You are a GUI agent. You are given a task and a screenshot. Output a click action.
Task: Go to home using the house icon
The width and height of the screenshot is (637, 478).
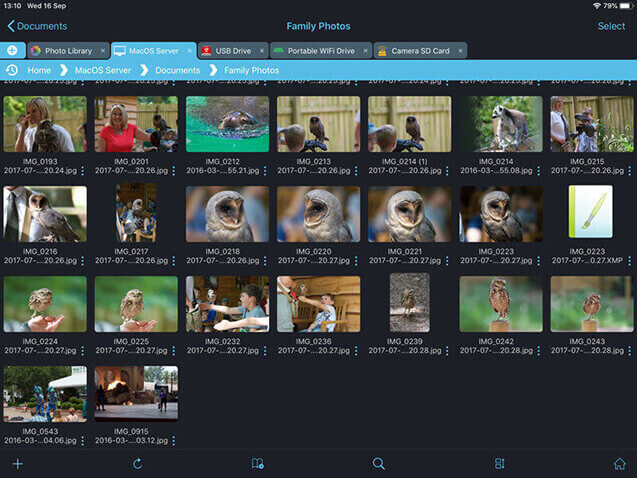click(x=620, y=464)
